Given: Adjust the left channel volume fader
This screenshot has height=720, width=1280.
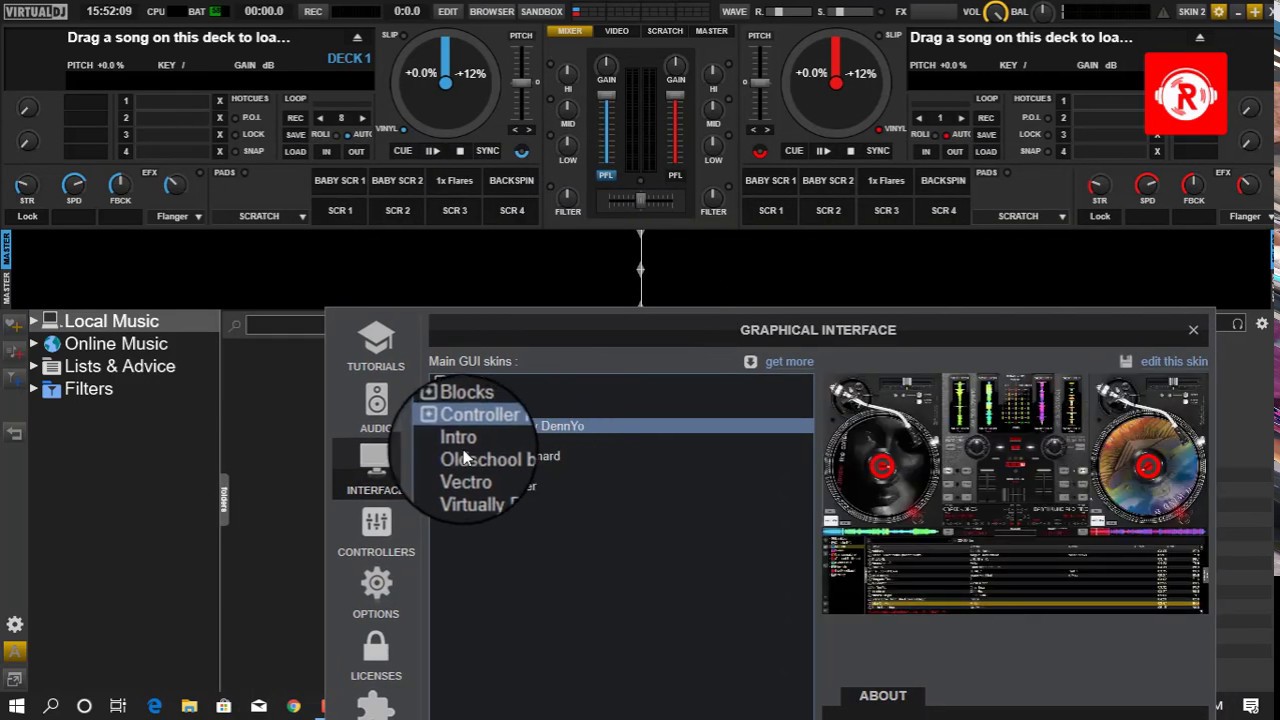Looking at the screenshot, I should [606, 128].
